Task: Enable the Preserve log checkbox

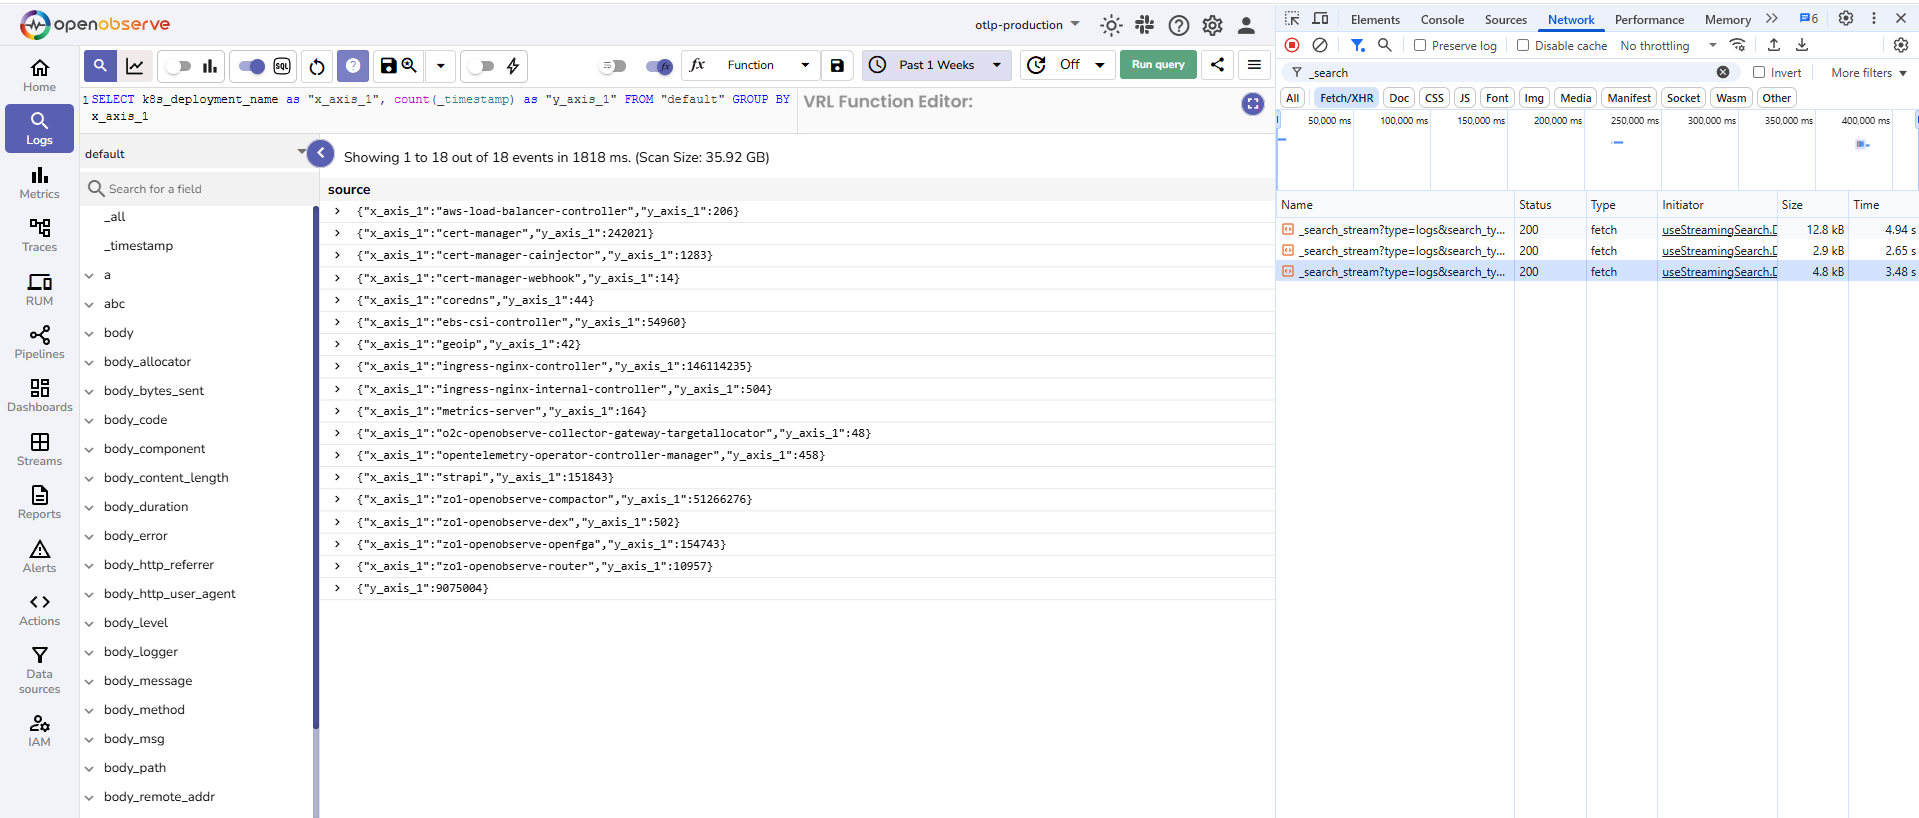Action: tap(1420, 45)
